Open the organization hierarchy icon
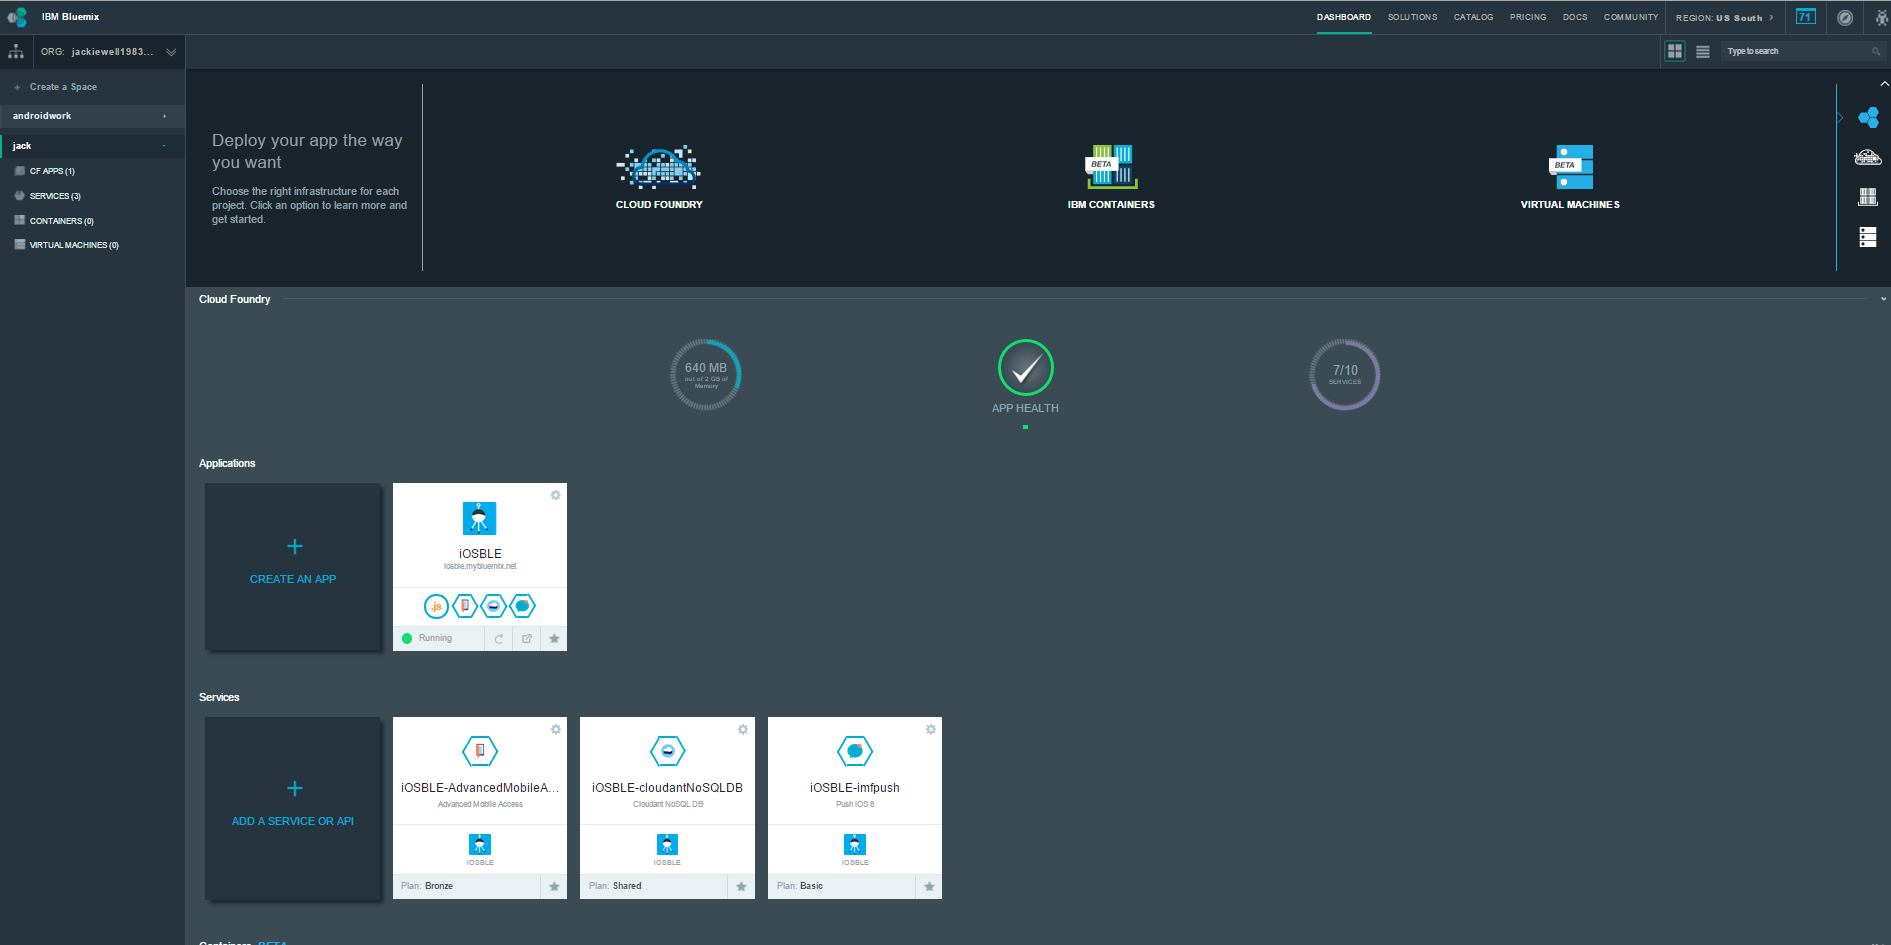 [x=16, y=51]
